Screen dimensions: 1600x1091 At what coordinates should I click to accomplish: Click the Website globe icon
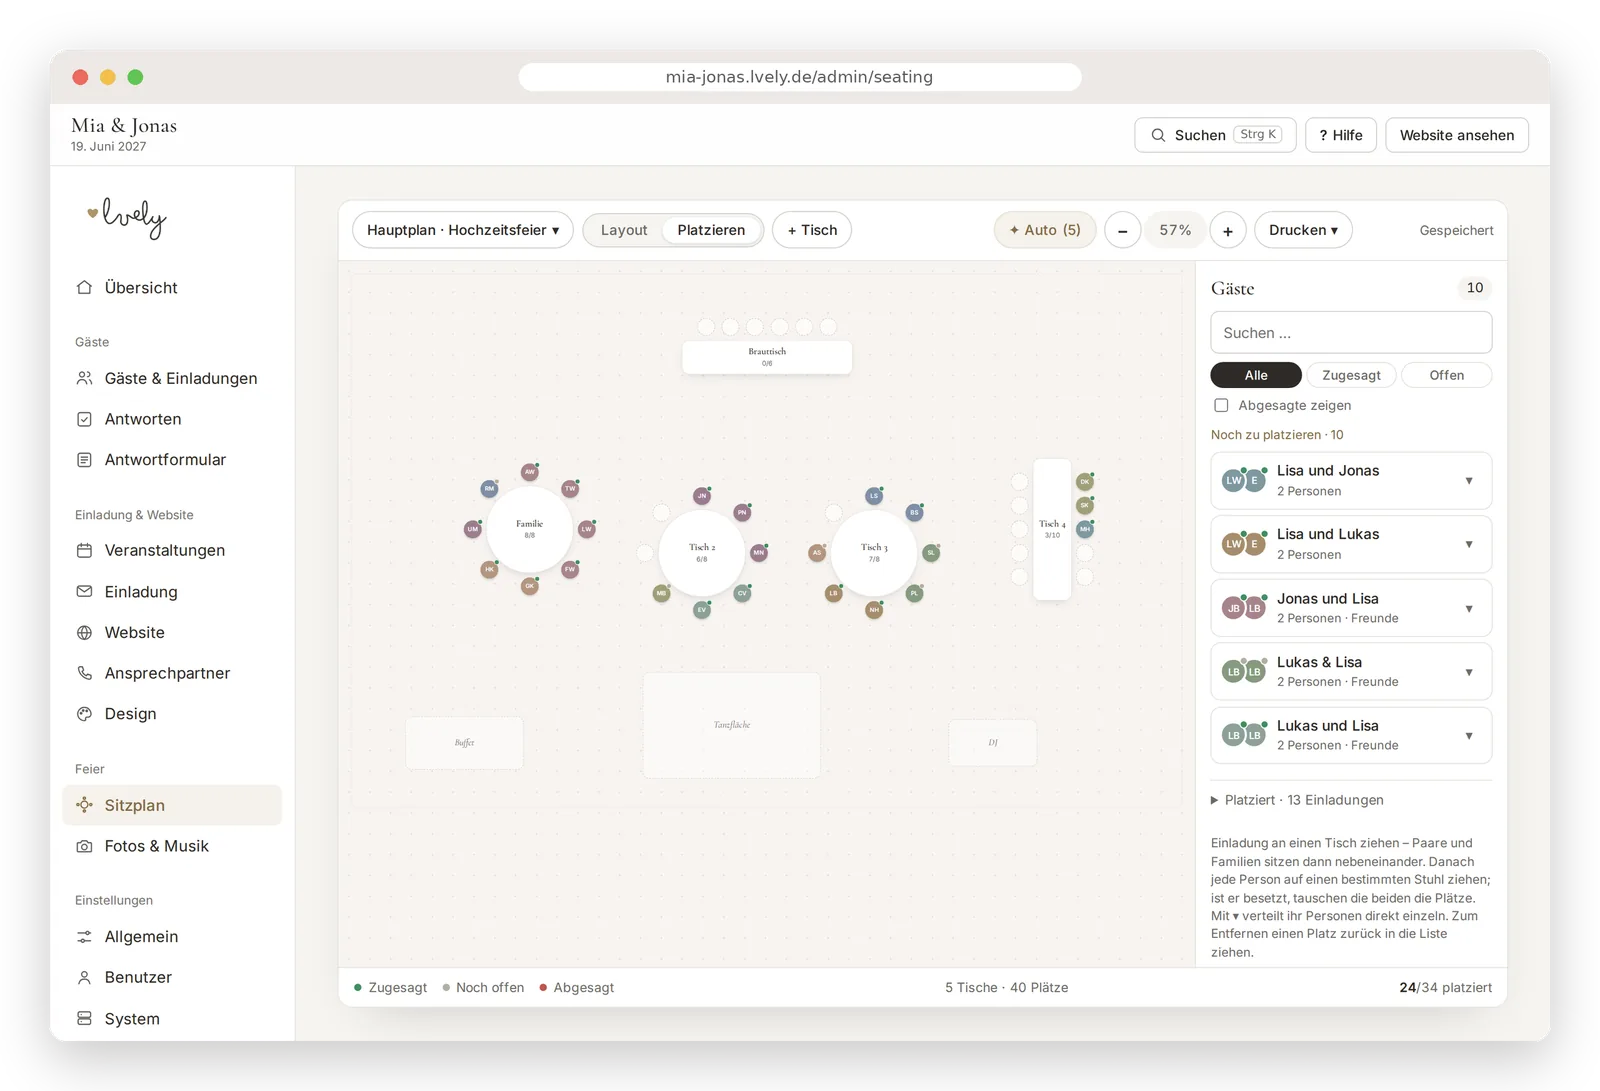click(x=85, y=632)
